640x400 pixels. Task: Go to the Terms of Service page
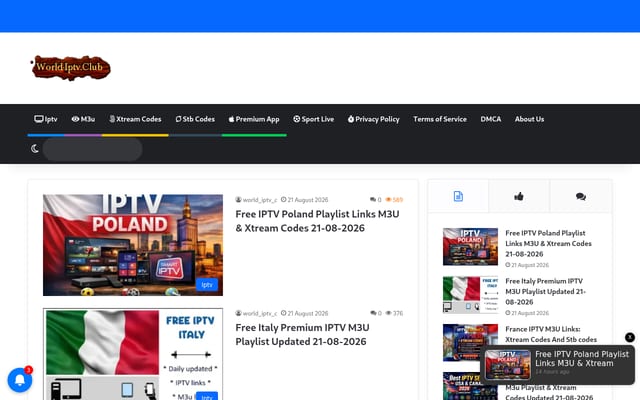point(440,119)
